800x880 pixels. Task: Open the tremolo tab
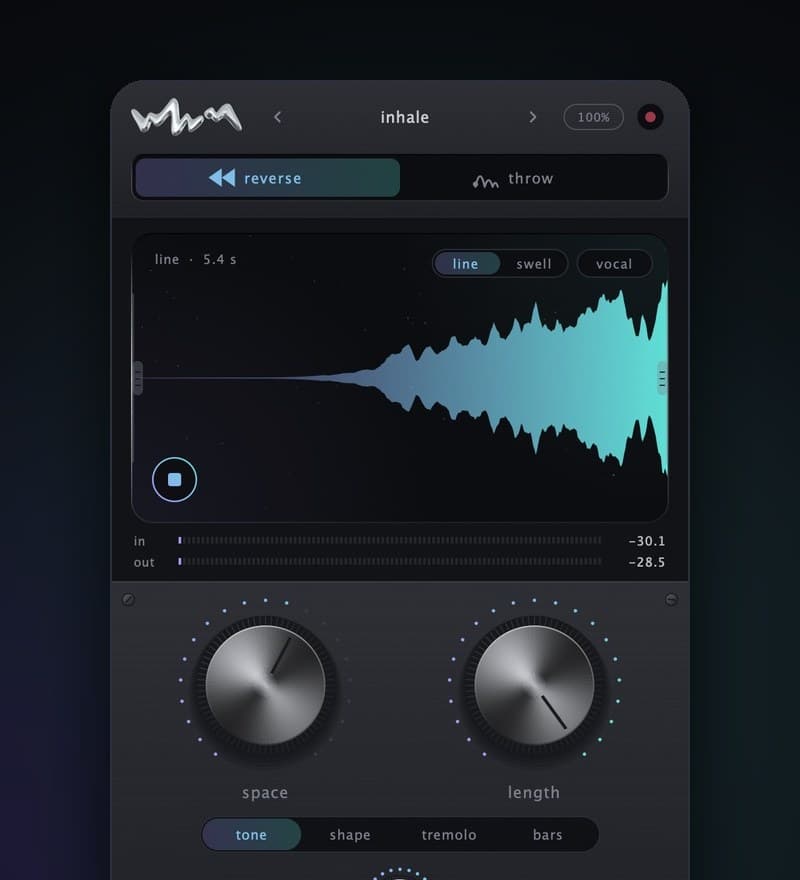click(x=449, y=835)
